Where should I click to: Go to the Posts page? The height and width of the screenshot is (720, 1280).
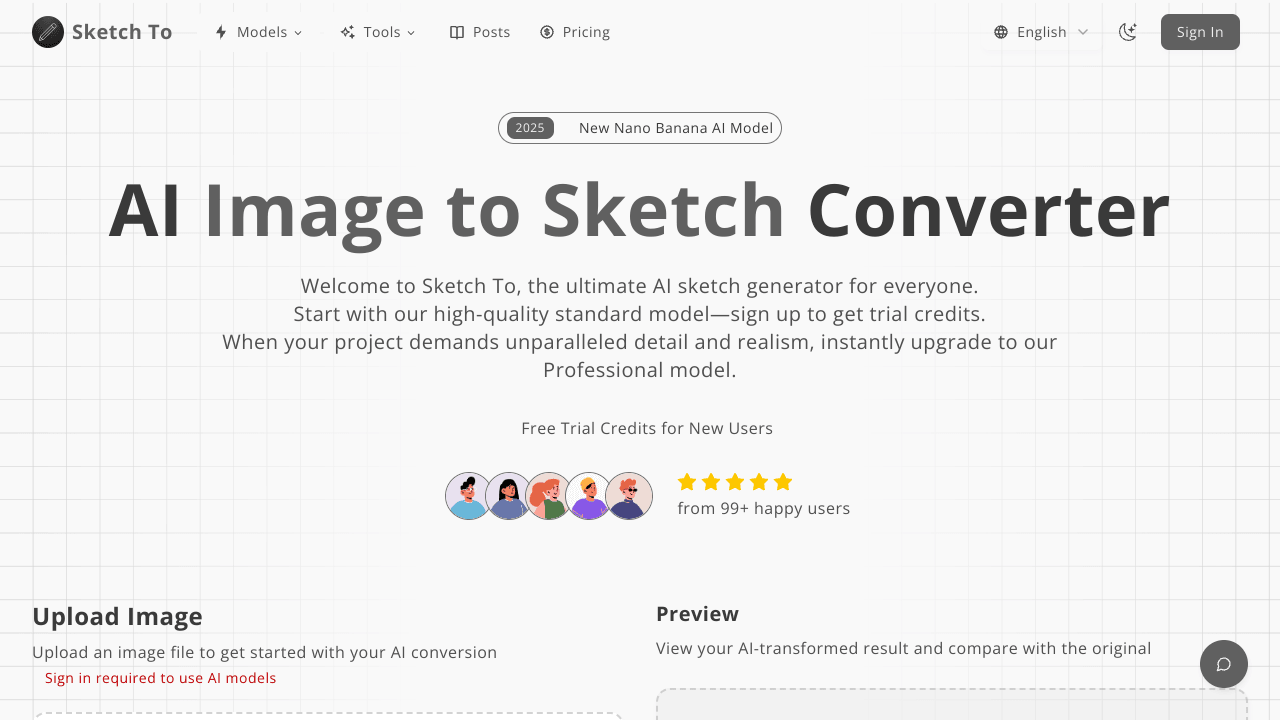491,32
